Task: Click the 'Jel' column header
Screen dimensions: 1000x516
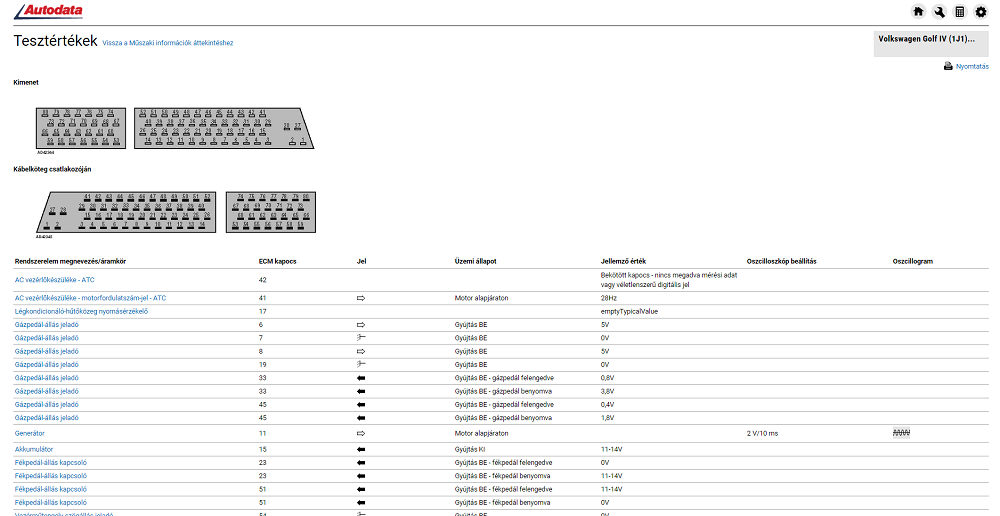Action: click(x=361, y=262)
